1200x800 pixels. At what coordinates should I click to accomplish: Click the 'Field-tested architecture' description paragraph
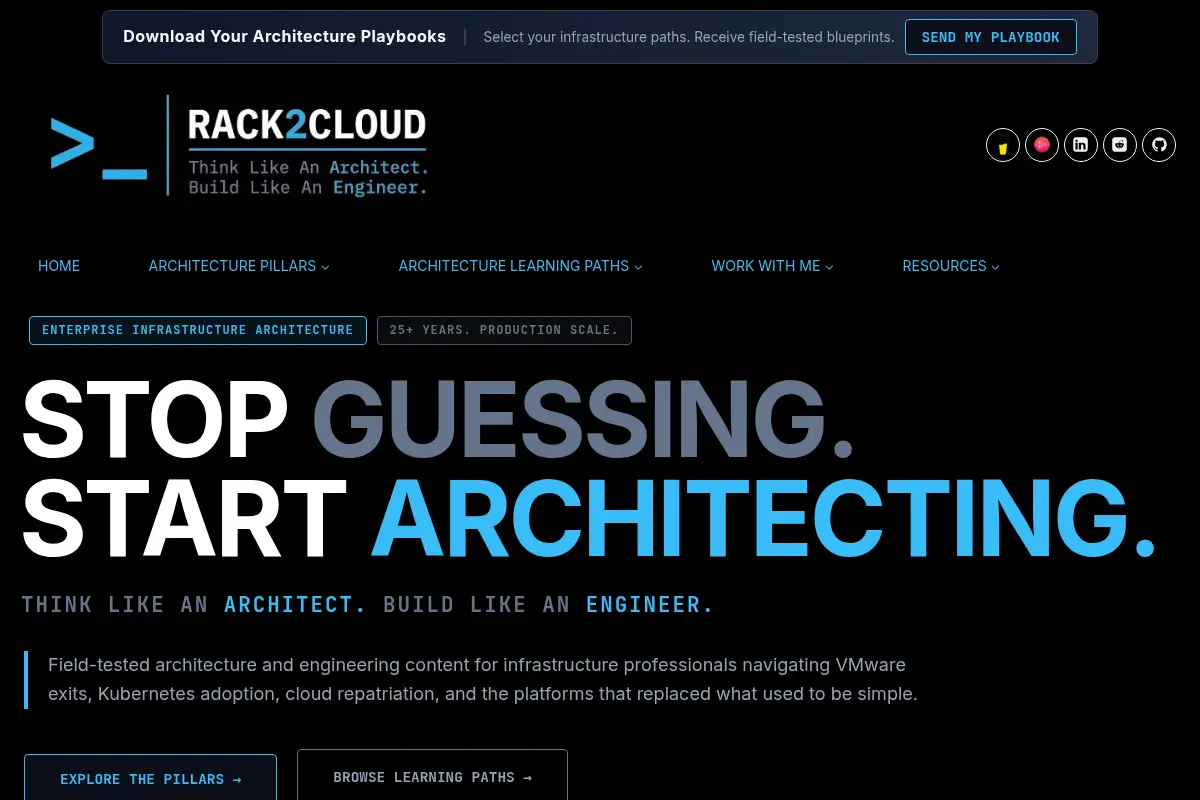pyautogui.click(x=482, y=679)
